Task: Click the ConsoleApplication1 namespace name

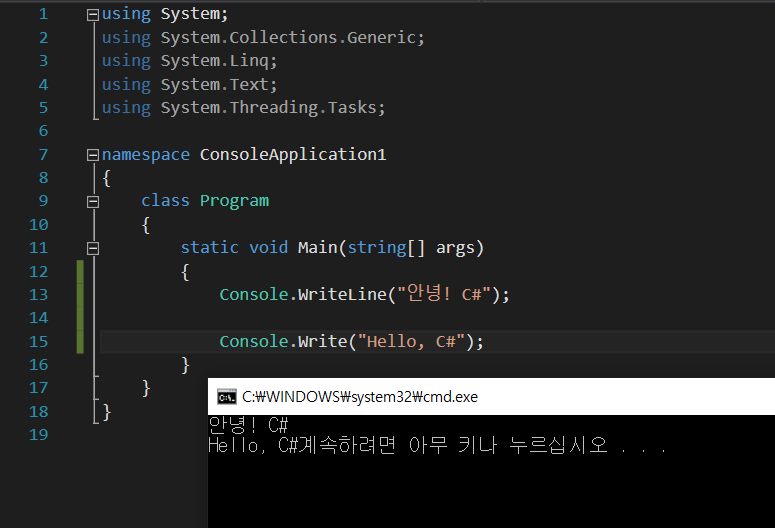Action: 293,155
